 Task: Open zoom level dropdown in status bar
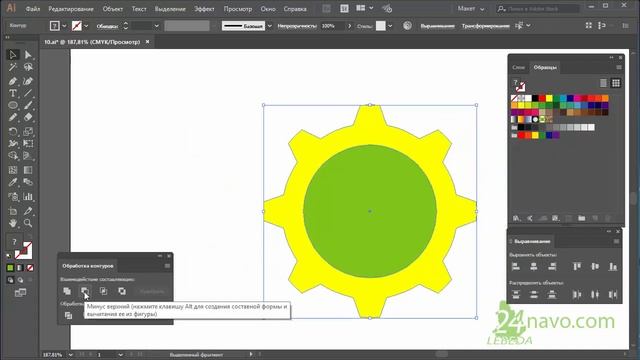pyautogui.click(x=71, y=355)
